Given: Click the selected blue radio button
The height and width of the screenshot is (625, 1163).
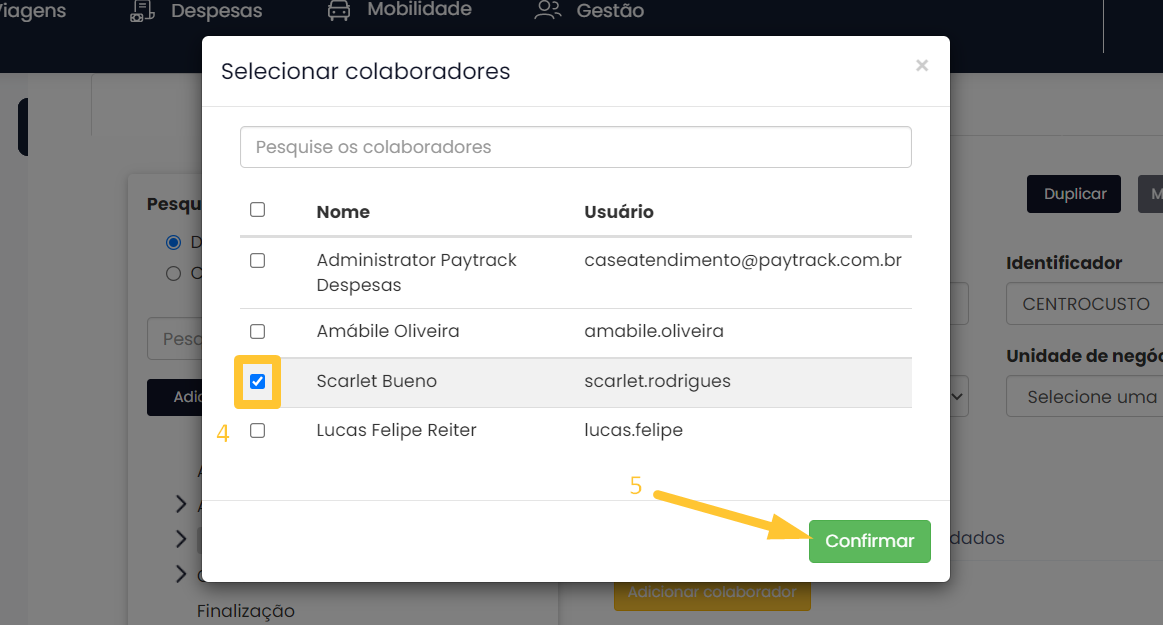Looking at the screenshot, I should [x=174, y=242].
